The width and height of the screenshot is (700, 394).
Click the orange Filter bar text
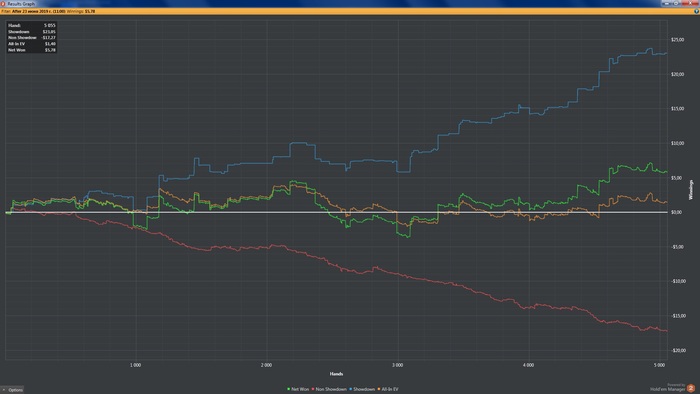coord(48,11)
